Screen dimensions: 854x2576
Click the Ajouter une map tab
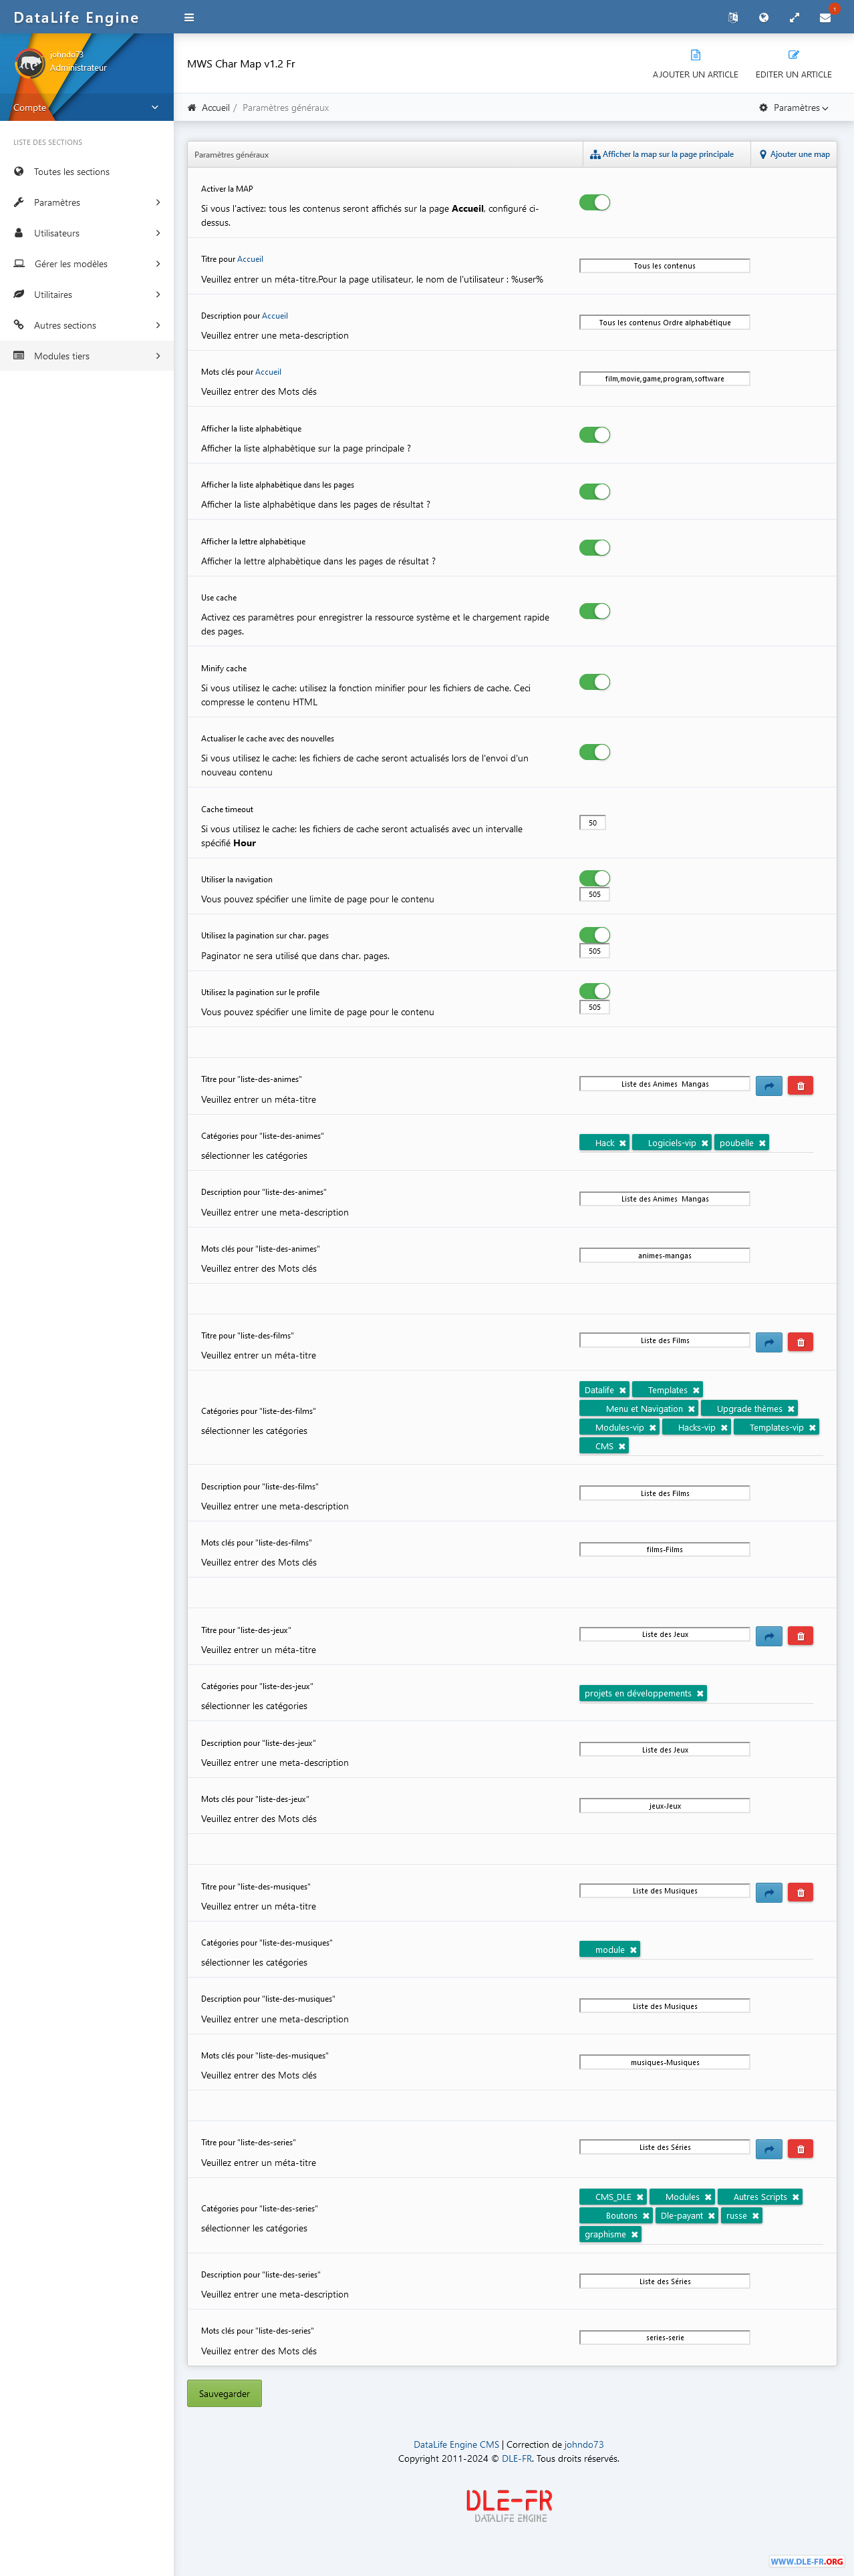click(795, 155)
